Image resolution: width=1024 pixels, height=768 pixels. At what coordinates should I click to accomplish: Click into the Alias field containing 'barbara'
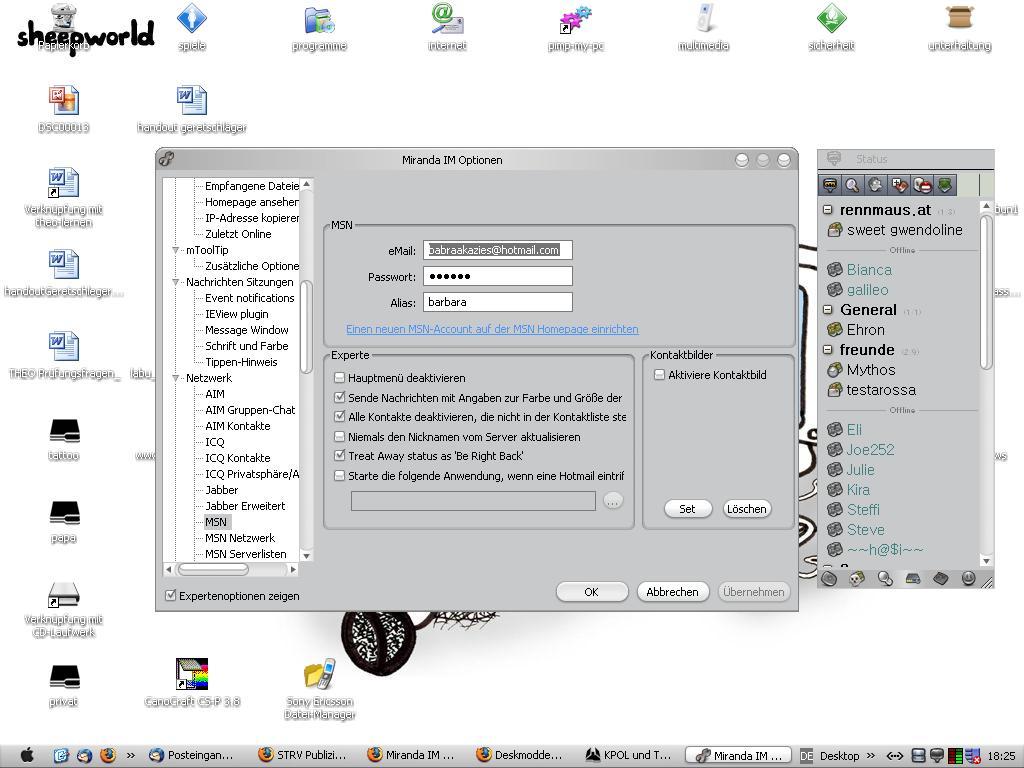coord(498,302)
